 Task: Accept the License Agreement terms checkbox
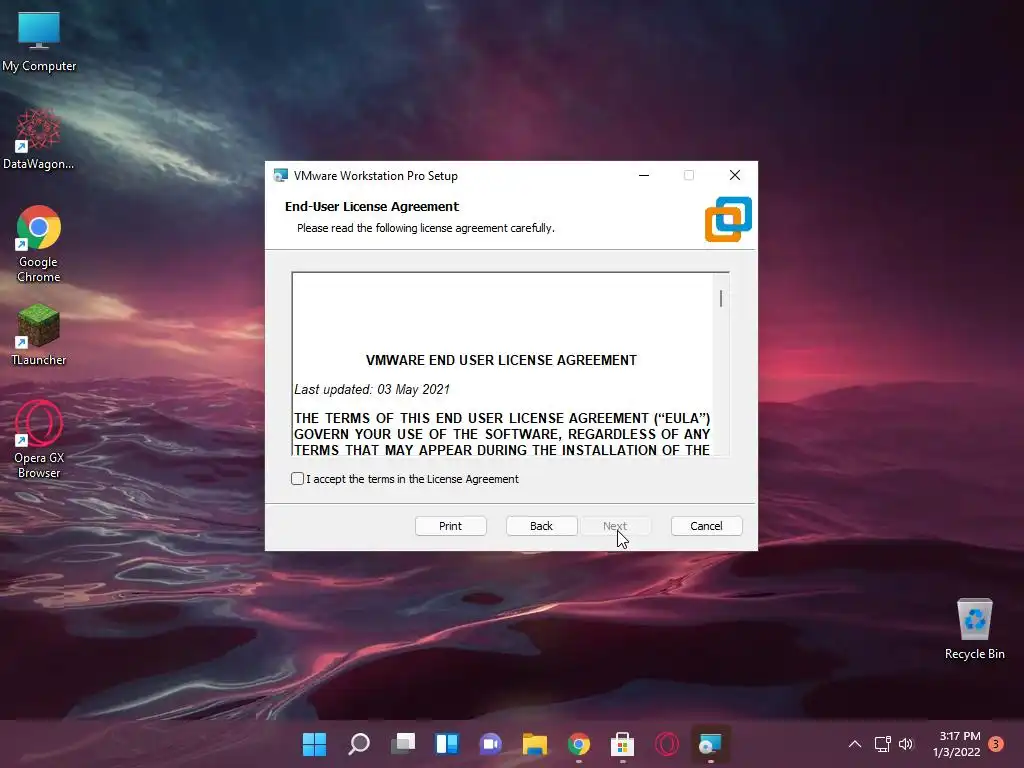pos(297,479)
